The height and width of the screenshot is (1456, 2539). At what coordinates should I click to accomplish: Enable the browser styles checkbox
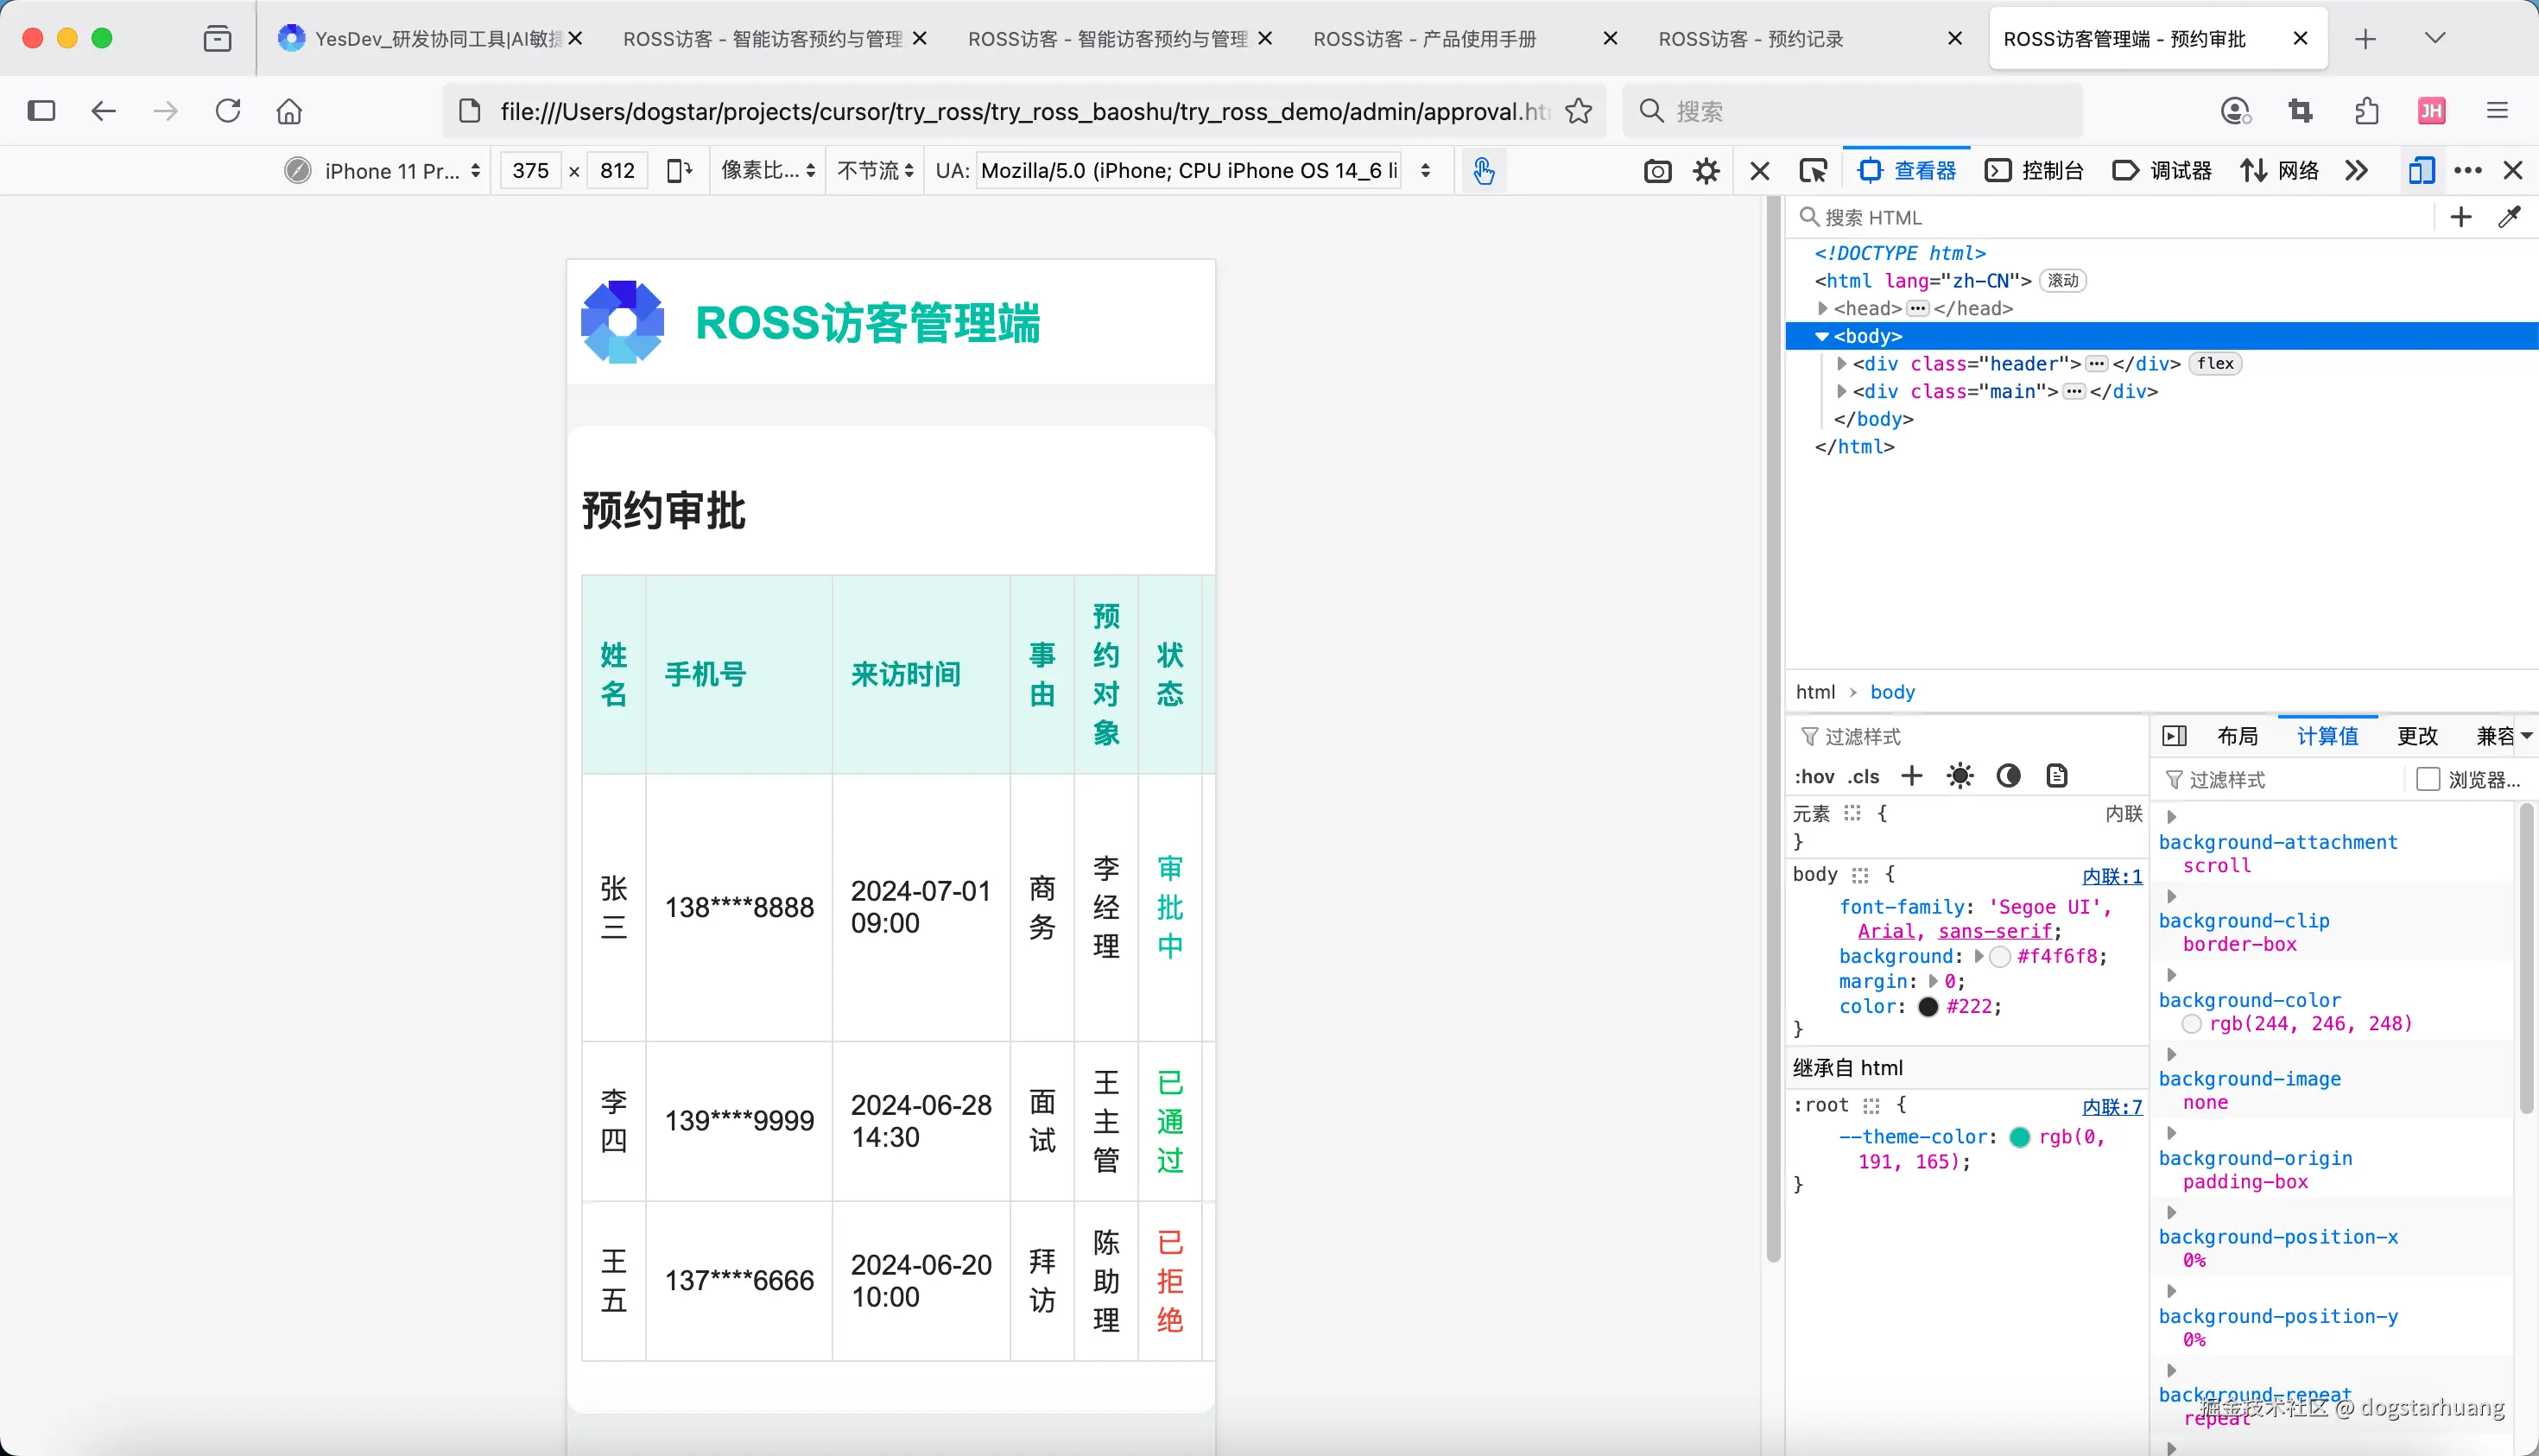(x=2428, y=779)
